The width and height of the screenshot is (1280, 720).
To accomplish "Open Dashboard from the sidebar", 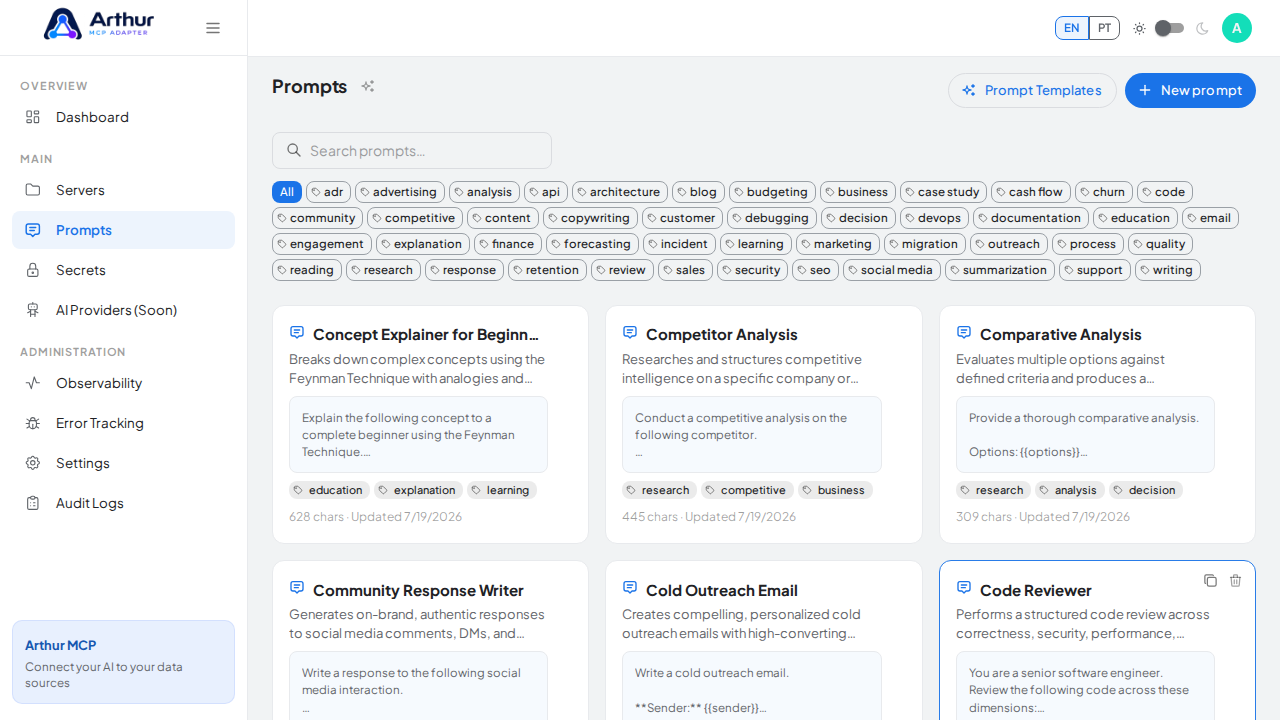I will point(123,117).
